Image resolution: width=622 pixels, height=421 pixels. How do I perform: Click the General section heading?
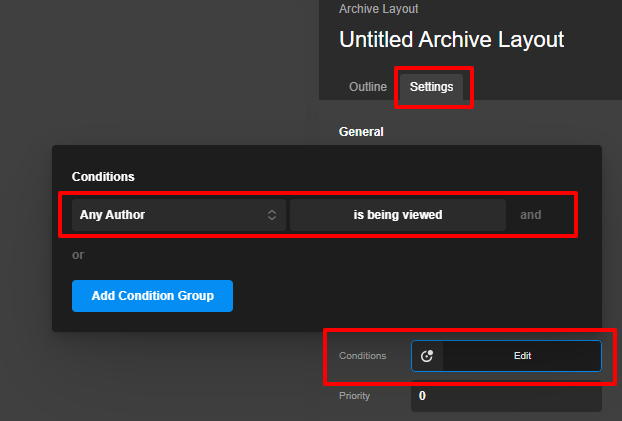361,132
